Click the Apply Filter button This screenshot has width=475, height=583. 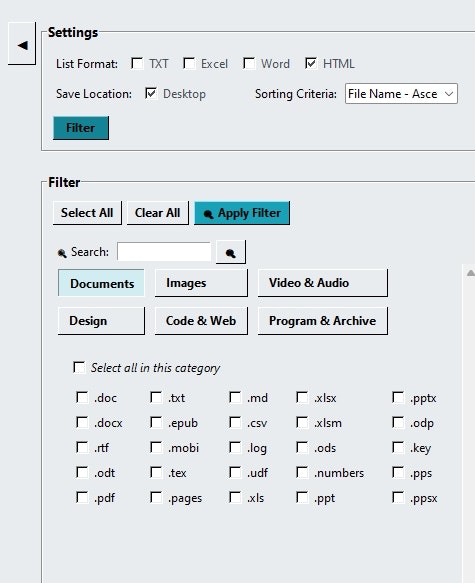[x=242, y=213]
